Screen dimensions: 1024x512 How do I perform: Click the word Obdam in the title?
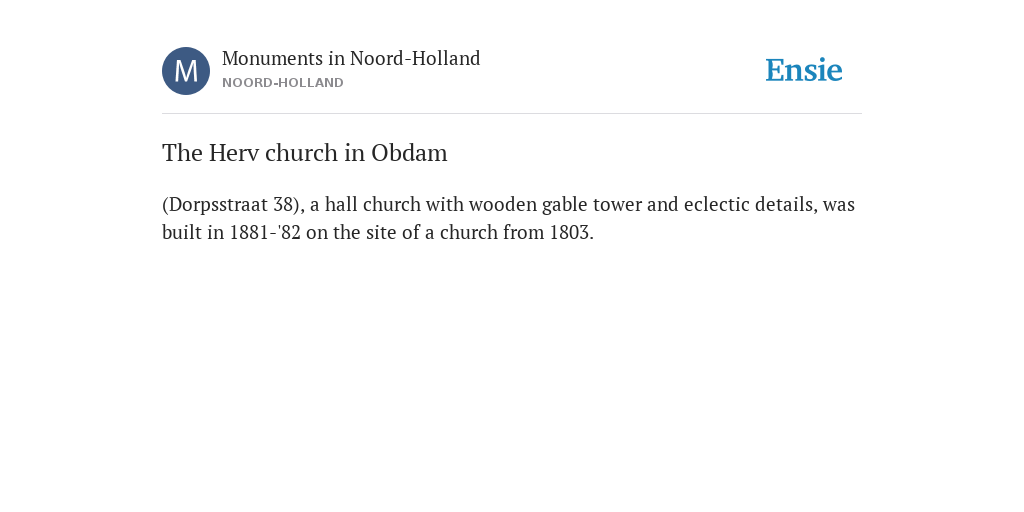(409, 153)
